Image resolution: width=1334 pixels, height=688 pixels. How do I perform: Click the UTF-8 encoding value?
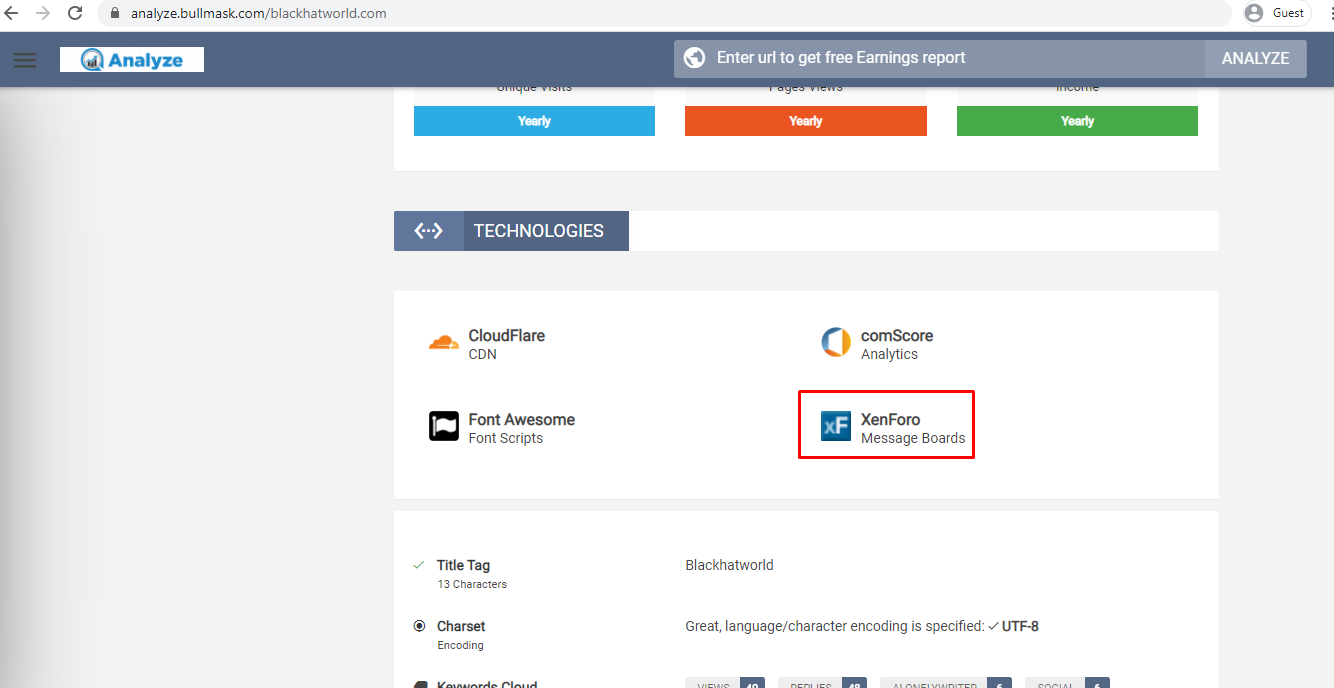click(1020, 626)
